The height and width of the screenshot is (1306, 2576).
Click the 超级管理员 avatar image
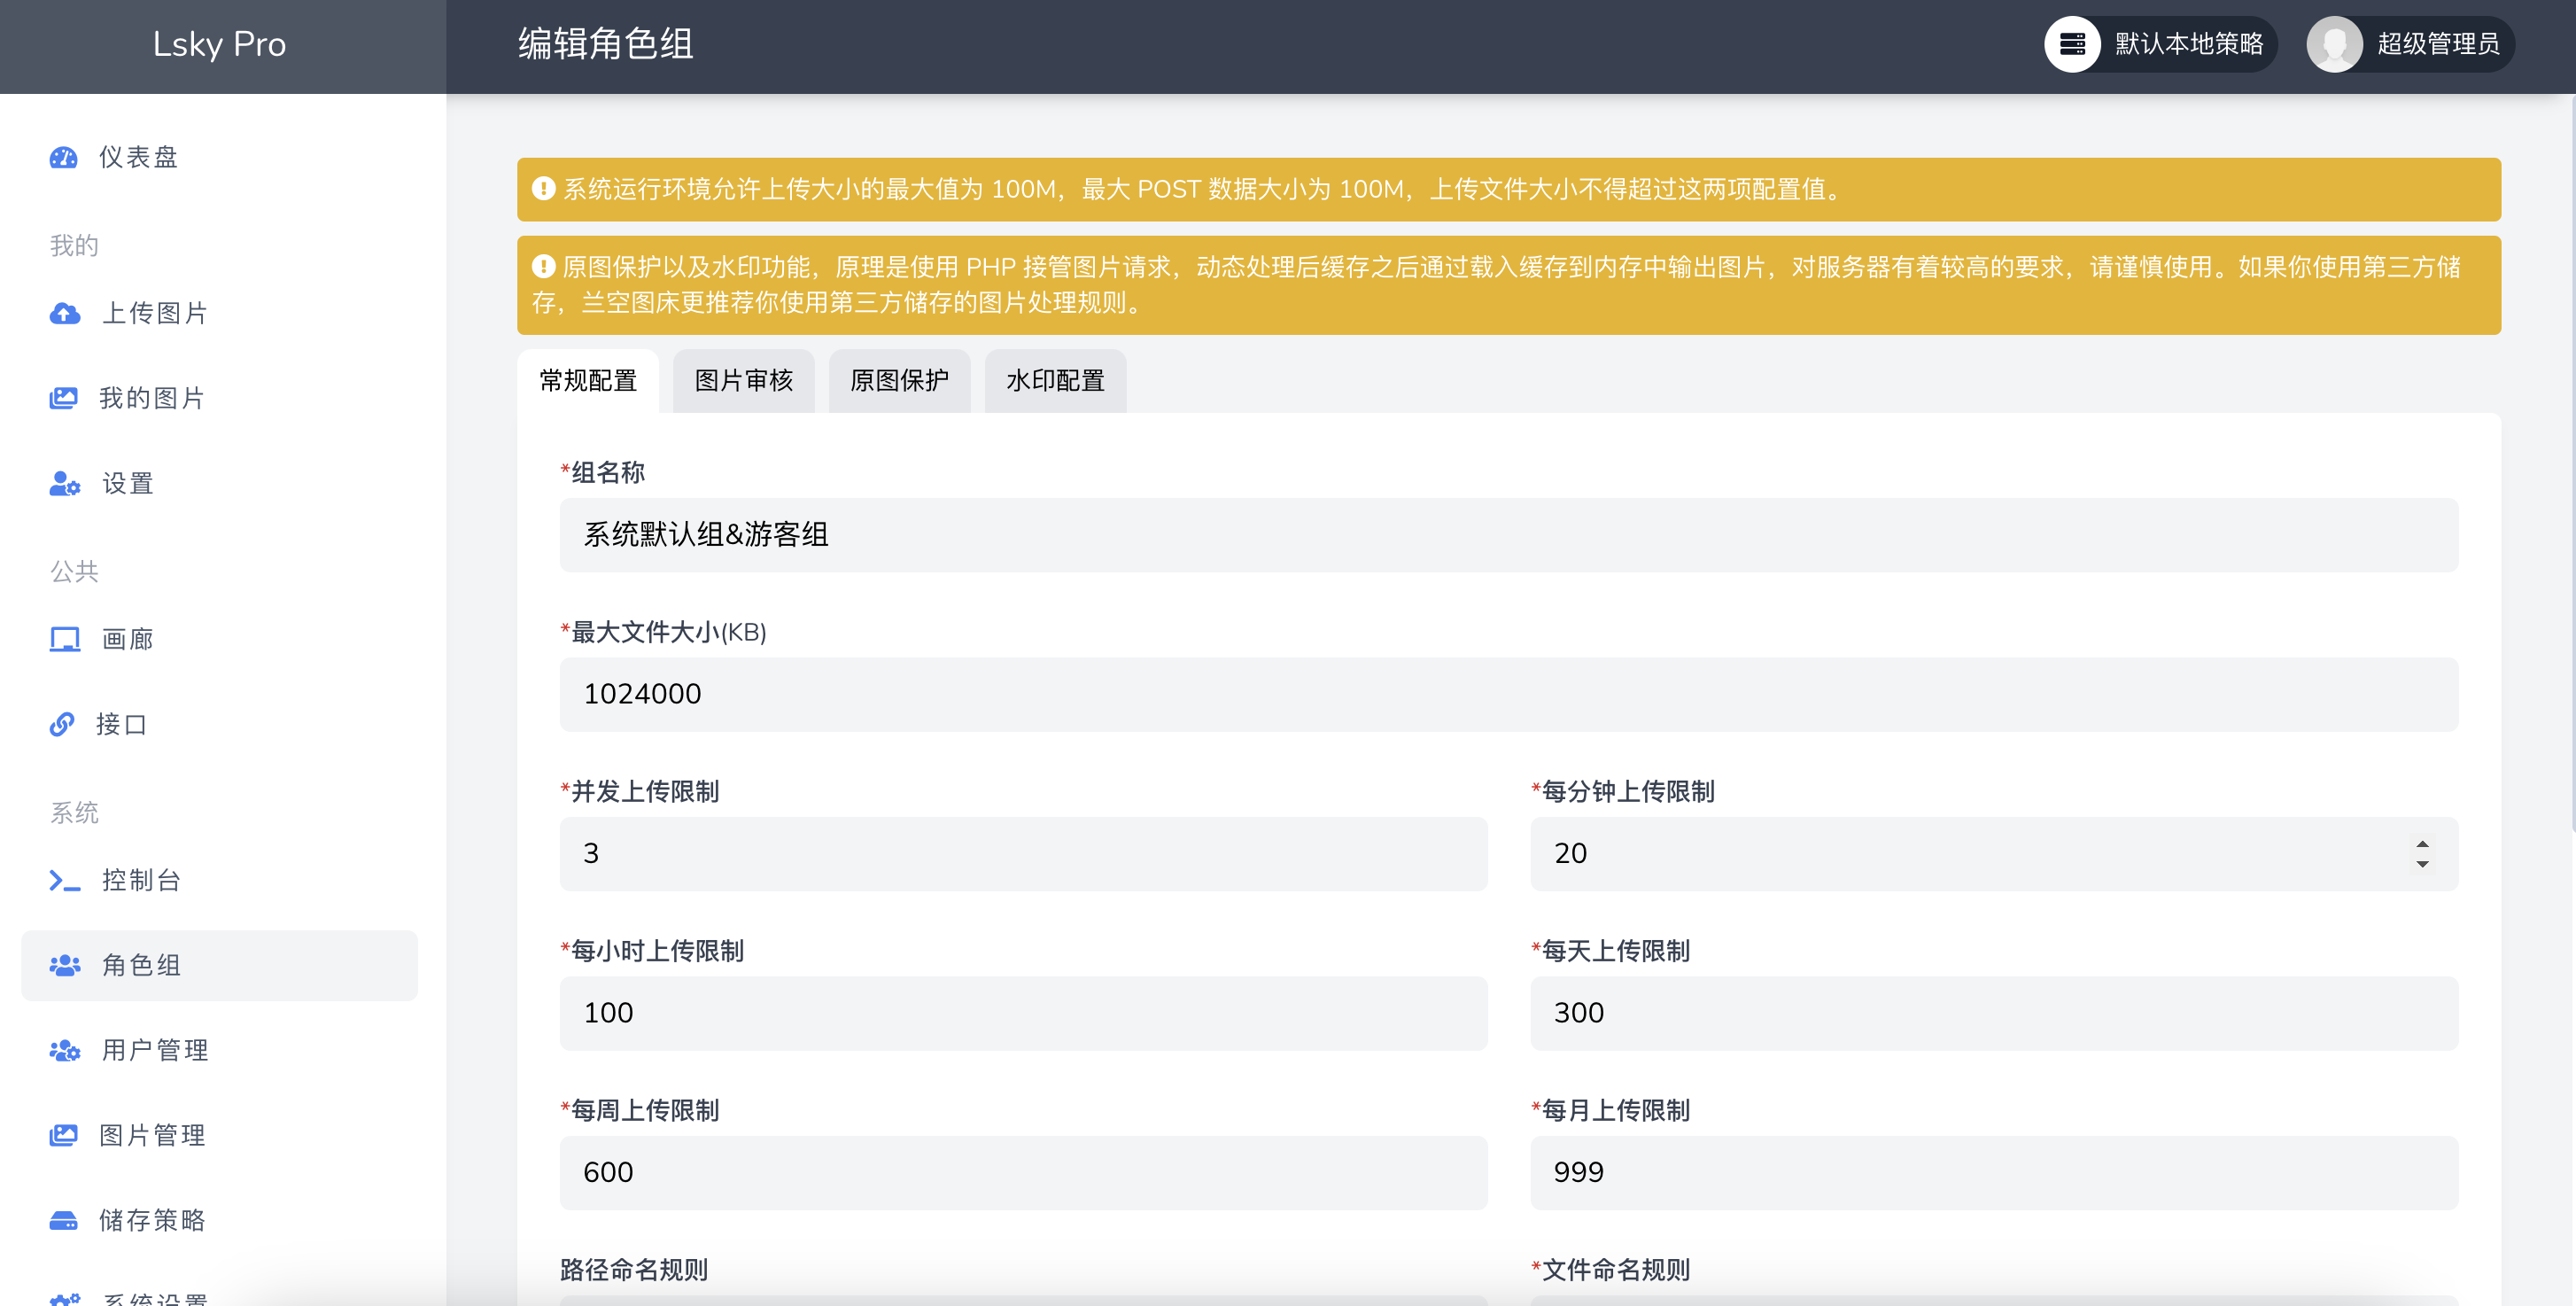point(2334,44)
